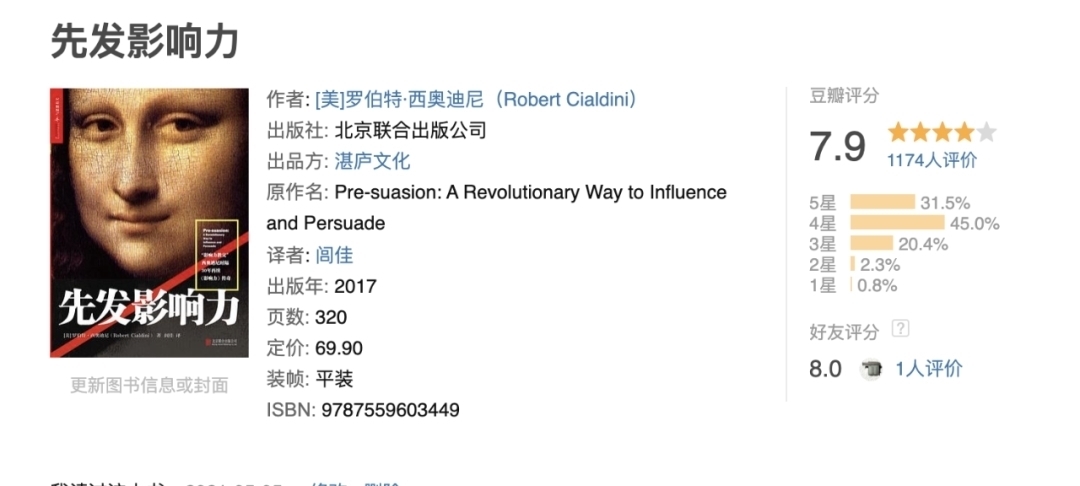The width and height of the screenshot is (1080, 486).
Task: Open the 先发影响力 book cover image
Action: (x=149, y=223)
